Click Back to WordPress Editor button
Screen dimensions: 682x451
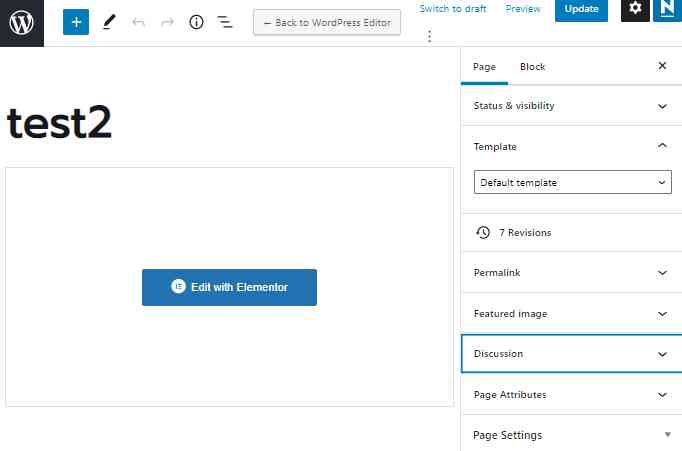pyautogui.click(x=328, y=23)
